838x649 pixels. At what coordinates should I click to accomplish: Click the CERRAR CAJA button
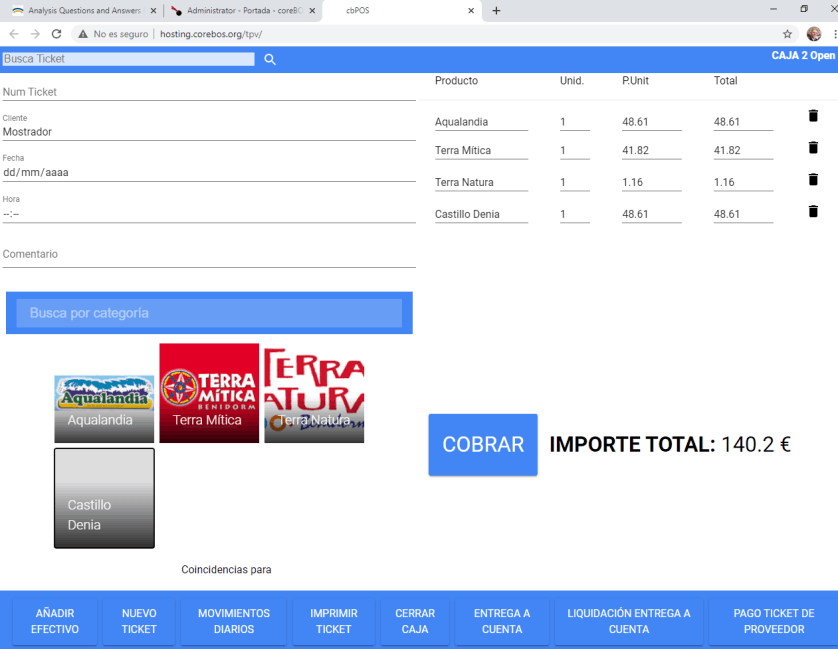click(415, 621)
